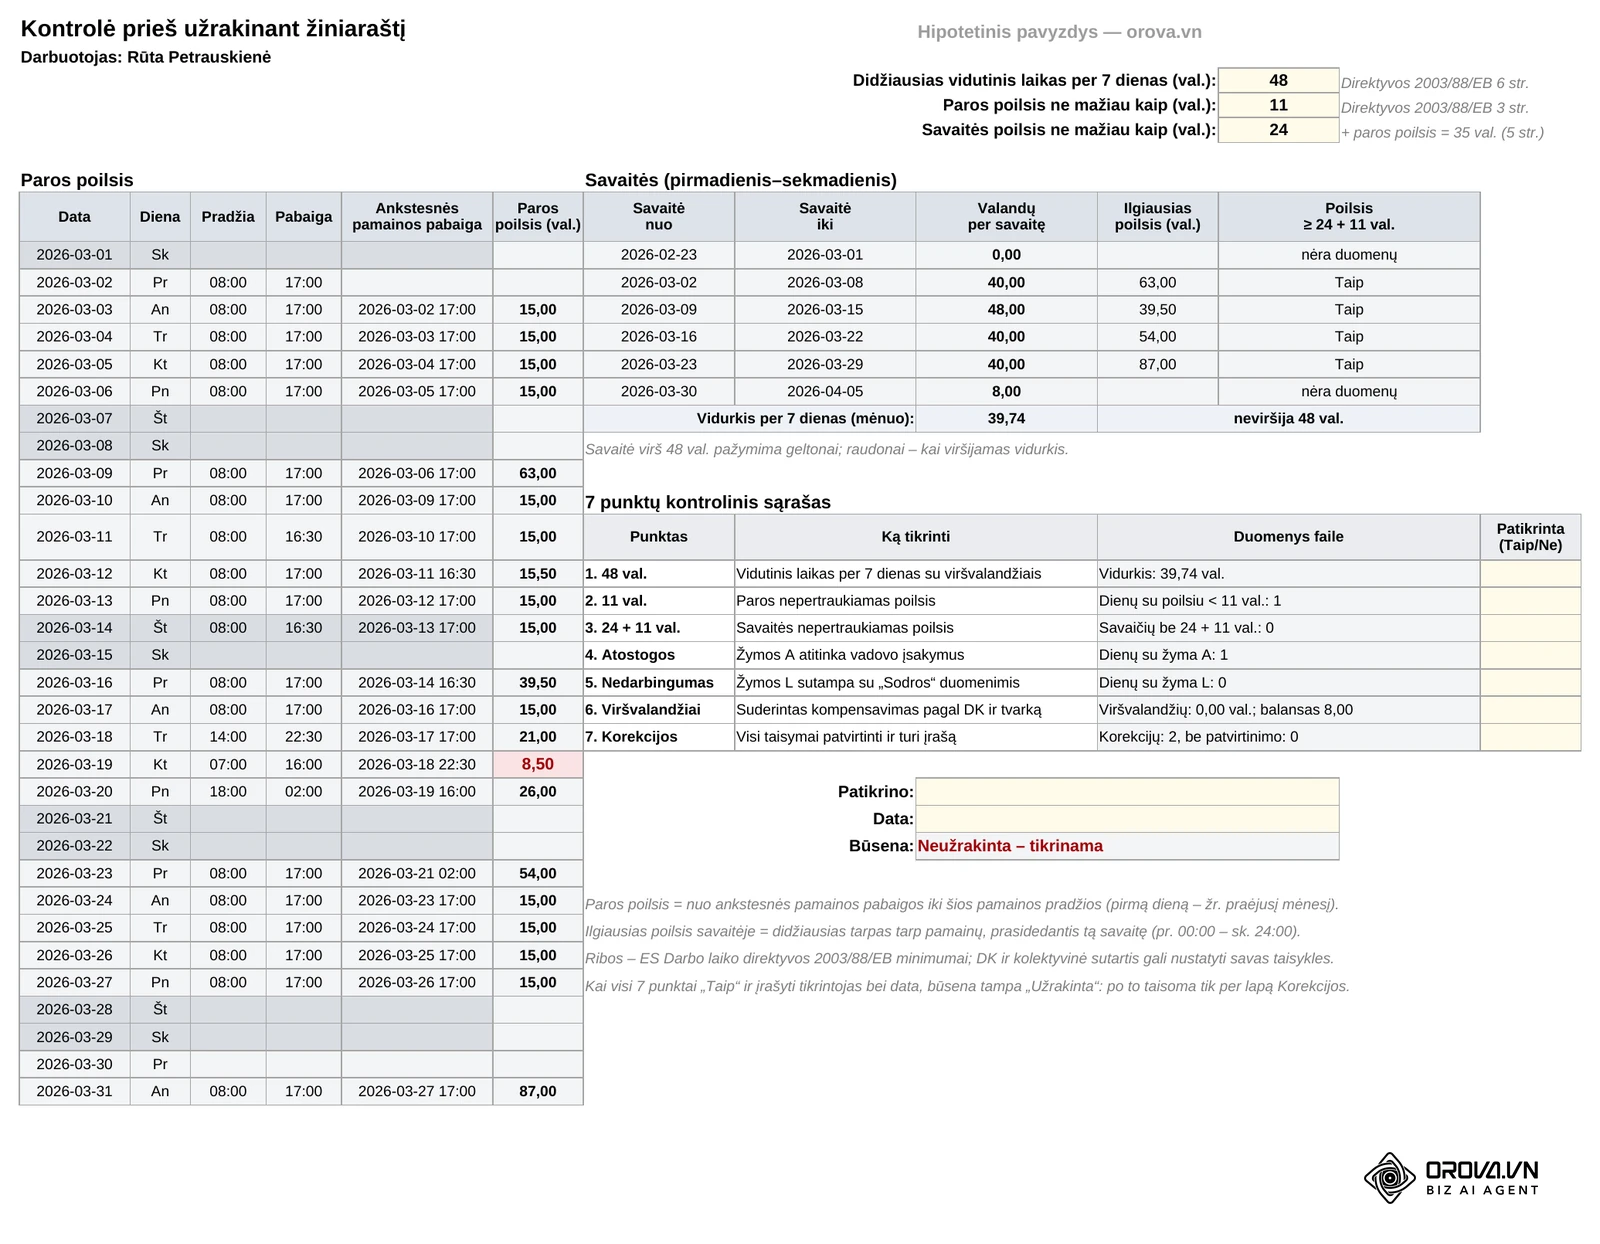This screenshot has width=1600, height=1244.
Task: Select the 48 hours weekly limit field
Action: [x=1278, y=81]
